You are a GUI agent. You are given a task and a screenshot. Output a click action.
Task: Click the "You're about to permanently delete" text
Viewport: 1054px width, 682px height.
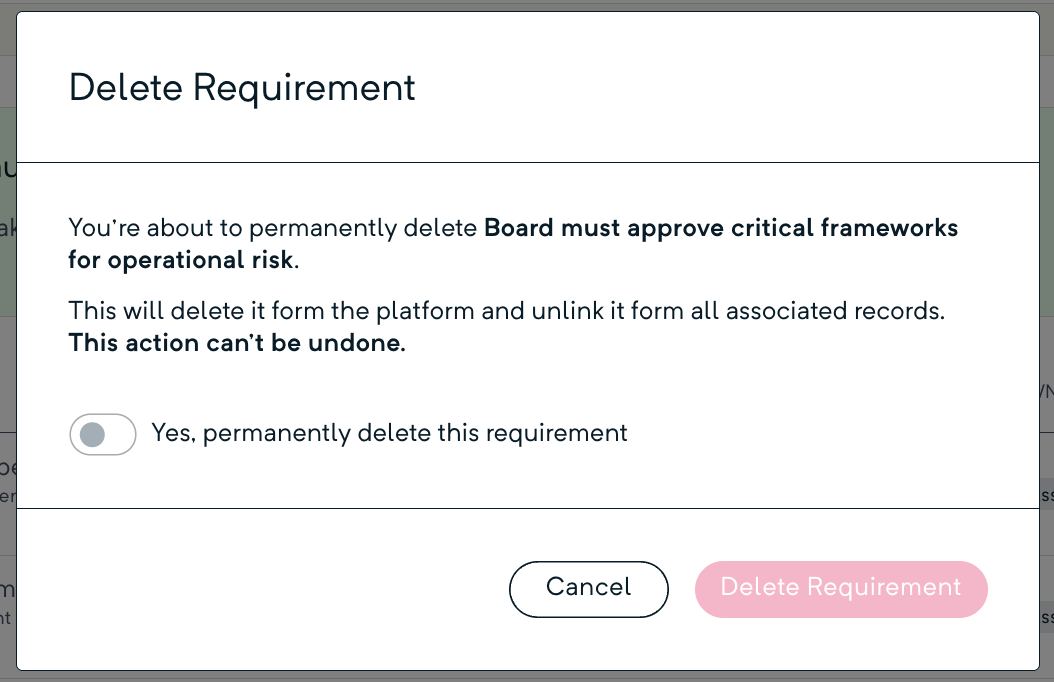point(272,228)
